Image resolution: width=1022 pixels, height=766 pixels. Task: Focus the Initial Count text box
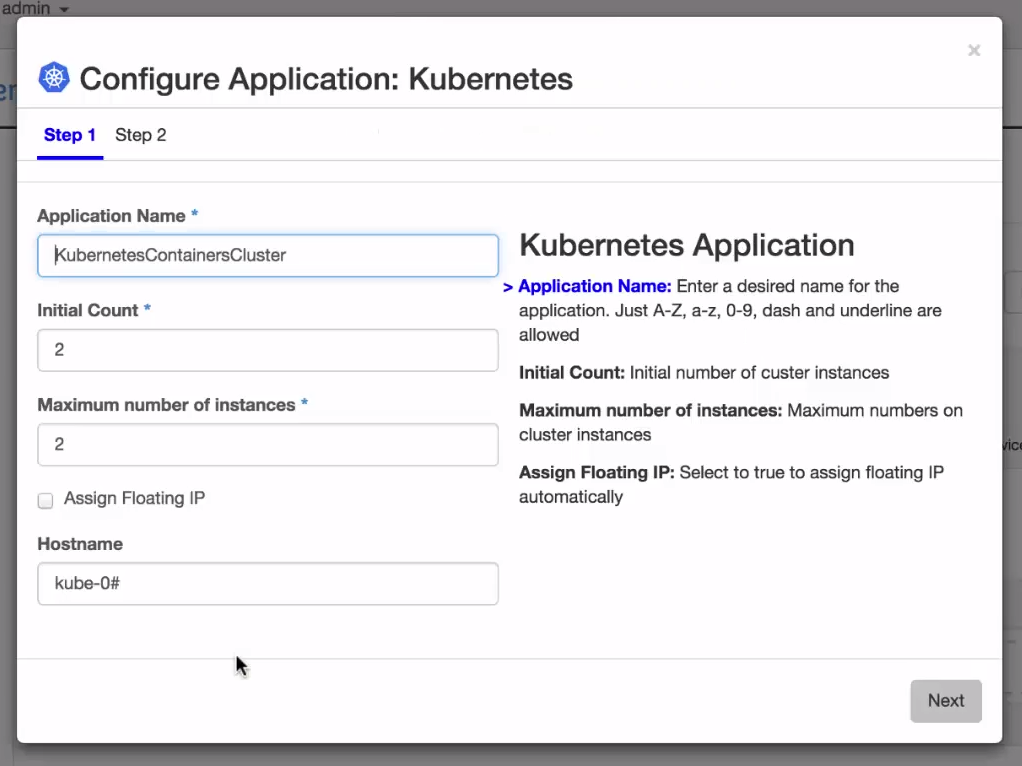[x=268, y=350]
